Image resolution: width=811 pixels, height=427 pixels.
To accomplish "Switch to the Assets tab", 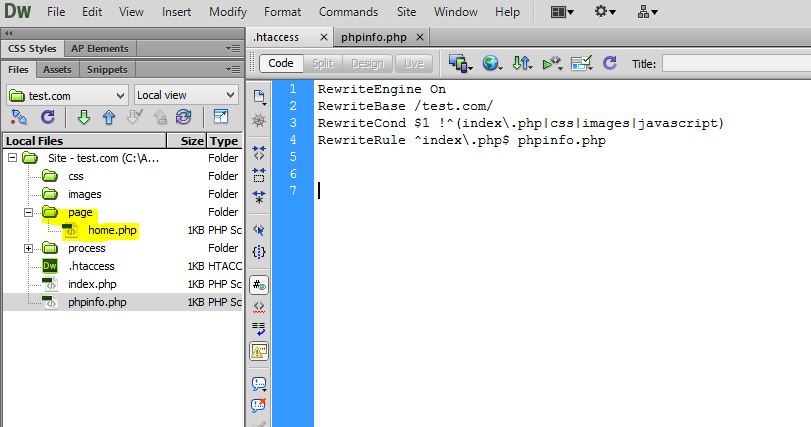I will 57,69.
